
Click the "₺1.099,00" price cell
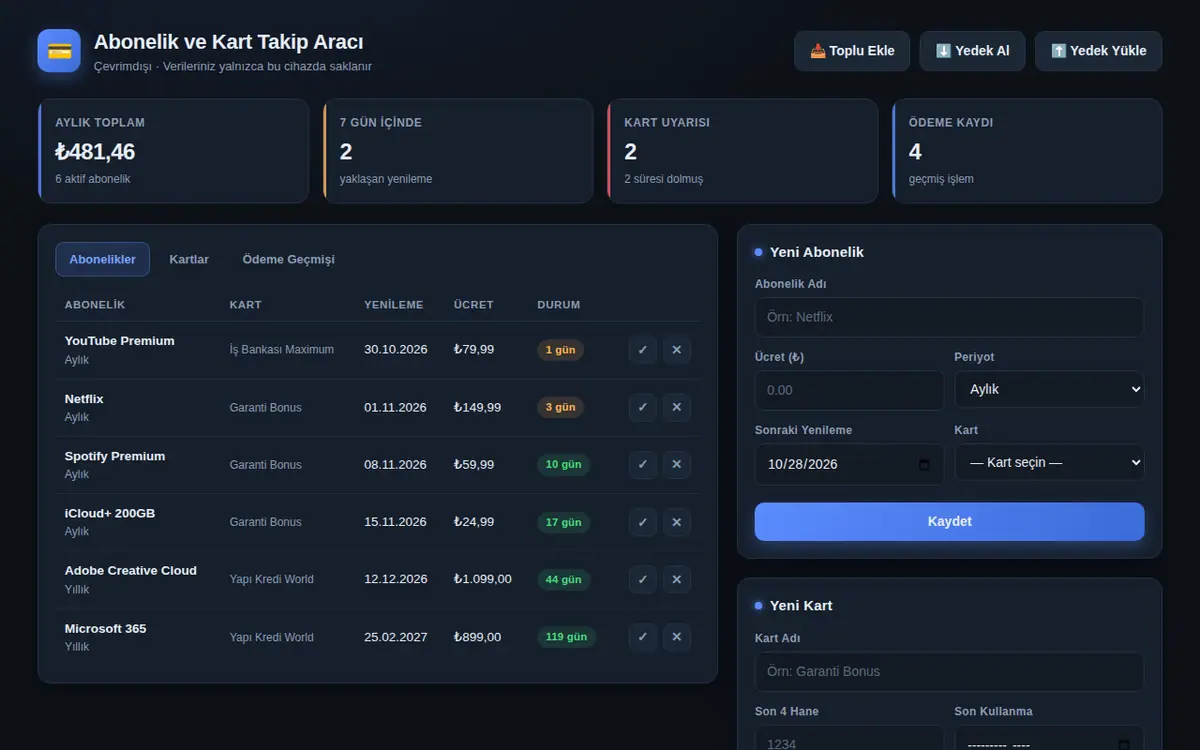(x=483, y=579)
